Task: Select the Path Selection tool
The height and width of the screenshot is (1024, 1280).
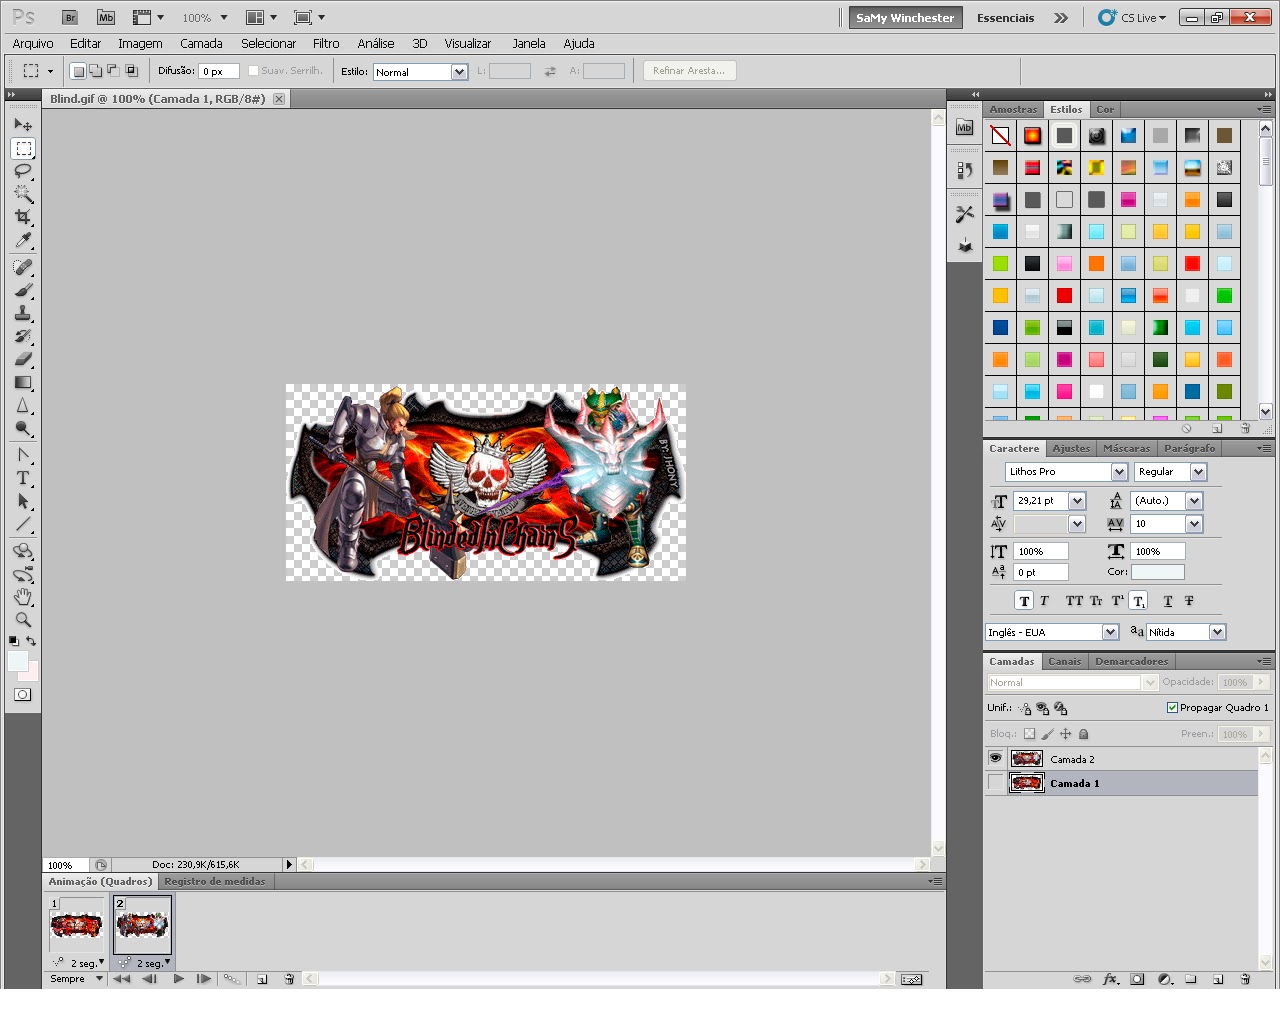Action: 23,501
